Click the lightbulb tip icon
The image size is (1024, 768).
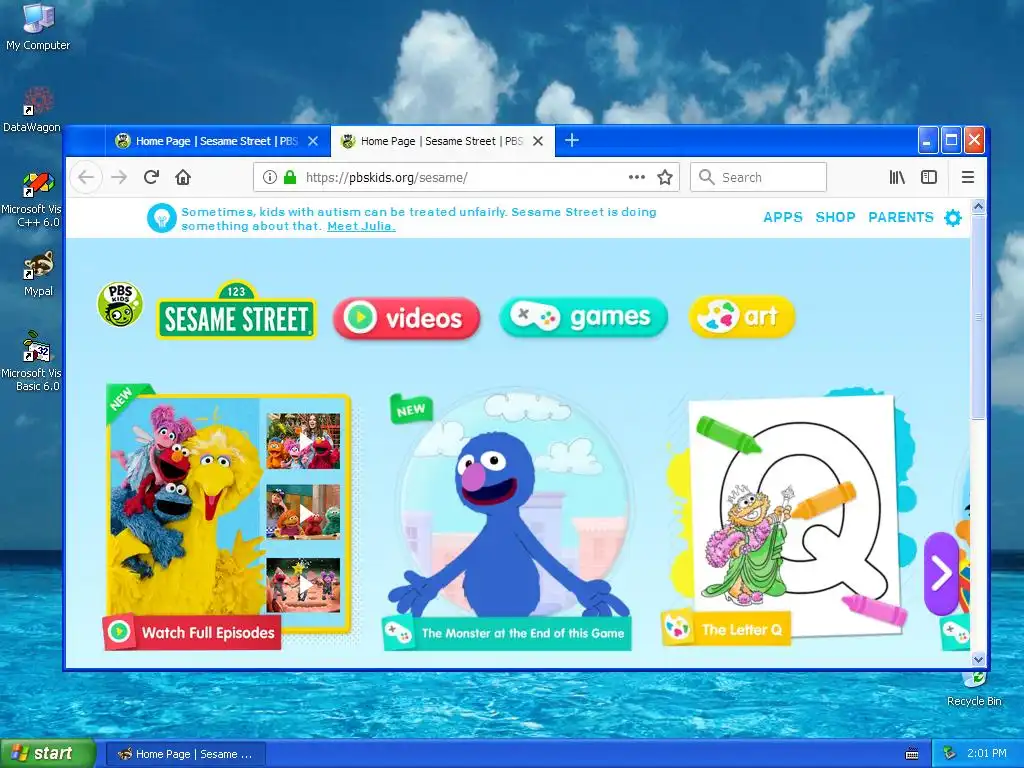[x=161, y=218]
